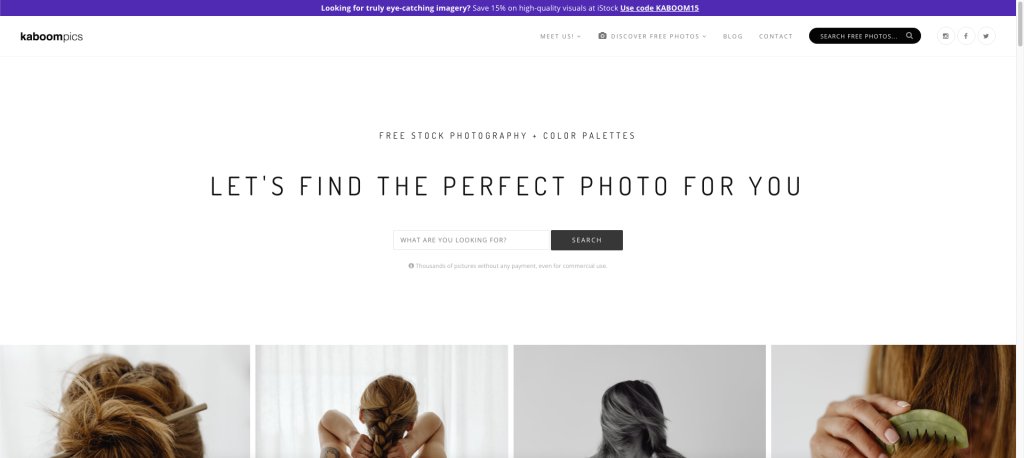Expand the Meet Us dropdown menu
This screenshot has width=1024, height=458.
[x=560, y=37]
